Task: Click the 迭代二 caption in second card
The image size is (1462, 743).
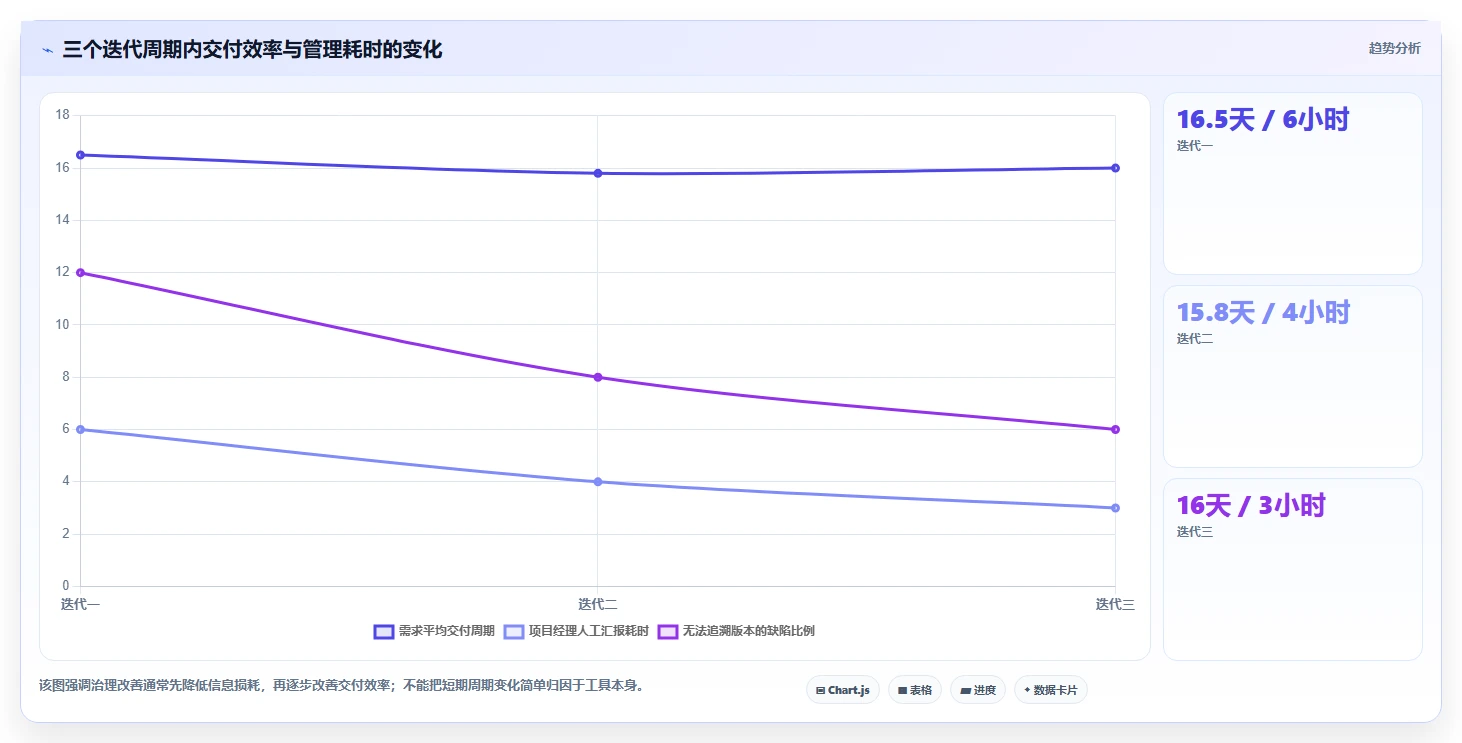Action: click(1195, 339)
